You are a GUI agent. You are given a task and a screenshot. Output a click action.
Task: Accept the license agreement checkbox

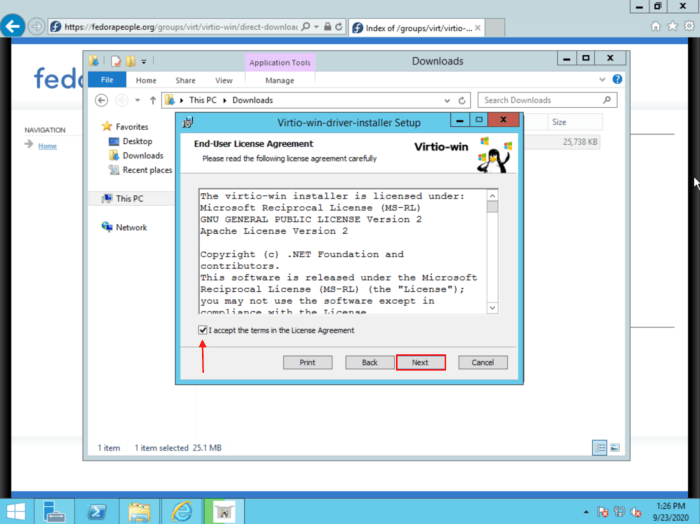click(x=203, y=330)
